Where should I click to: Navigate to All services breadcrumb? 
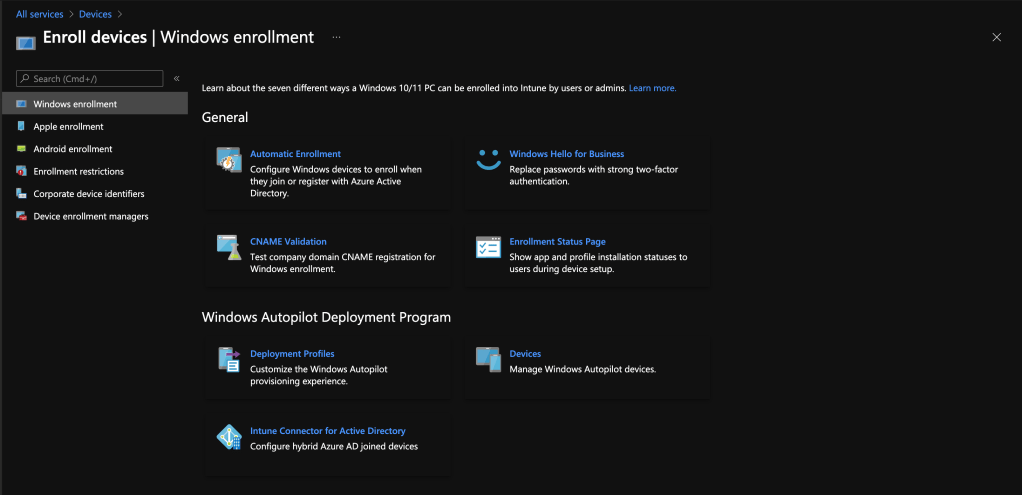pos(40,14)
